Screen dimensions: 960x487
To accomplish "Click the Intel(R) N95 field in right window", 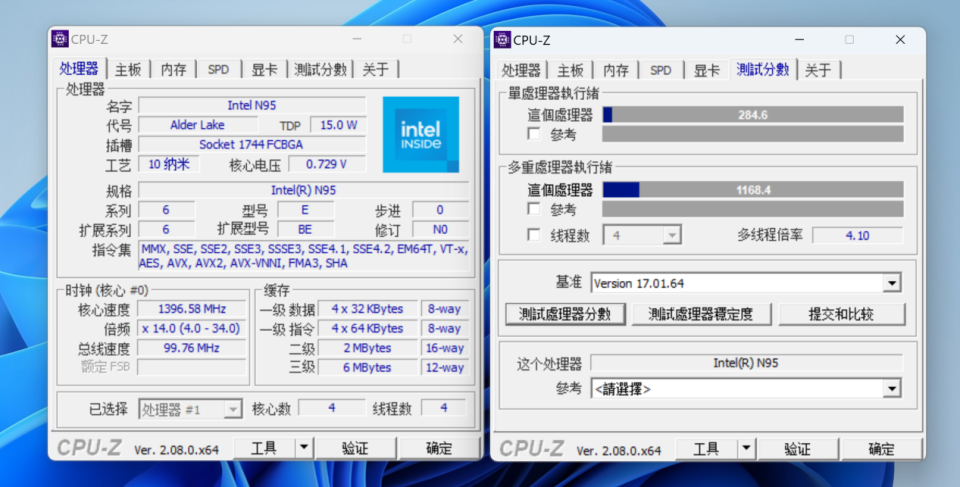I will [746, 363].
